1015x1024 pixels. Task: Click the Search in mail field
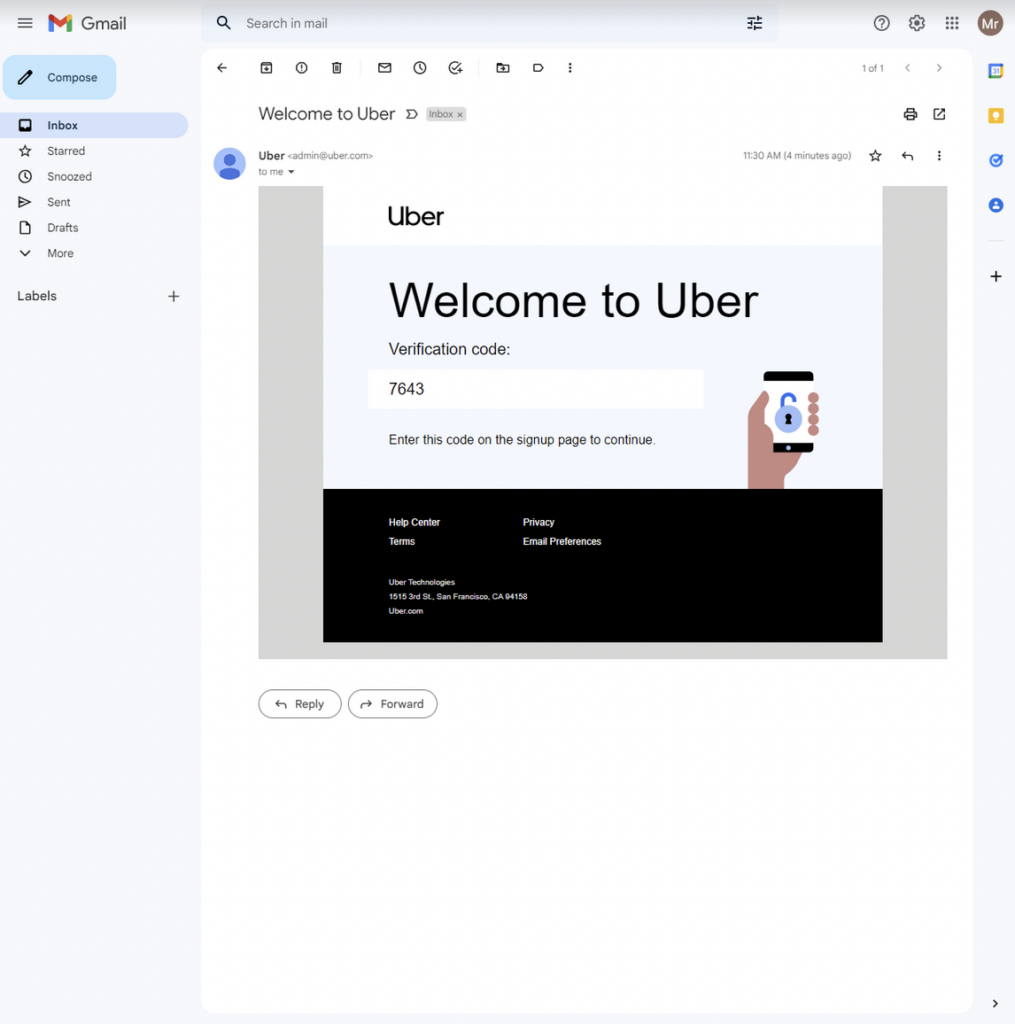pos(490,24)
